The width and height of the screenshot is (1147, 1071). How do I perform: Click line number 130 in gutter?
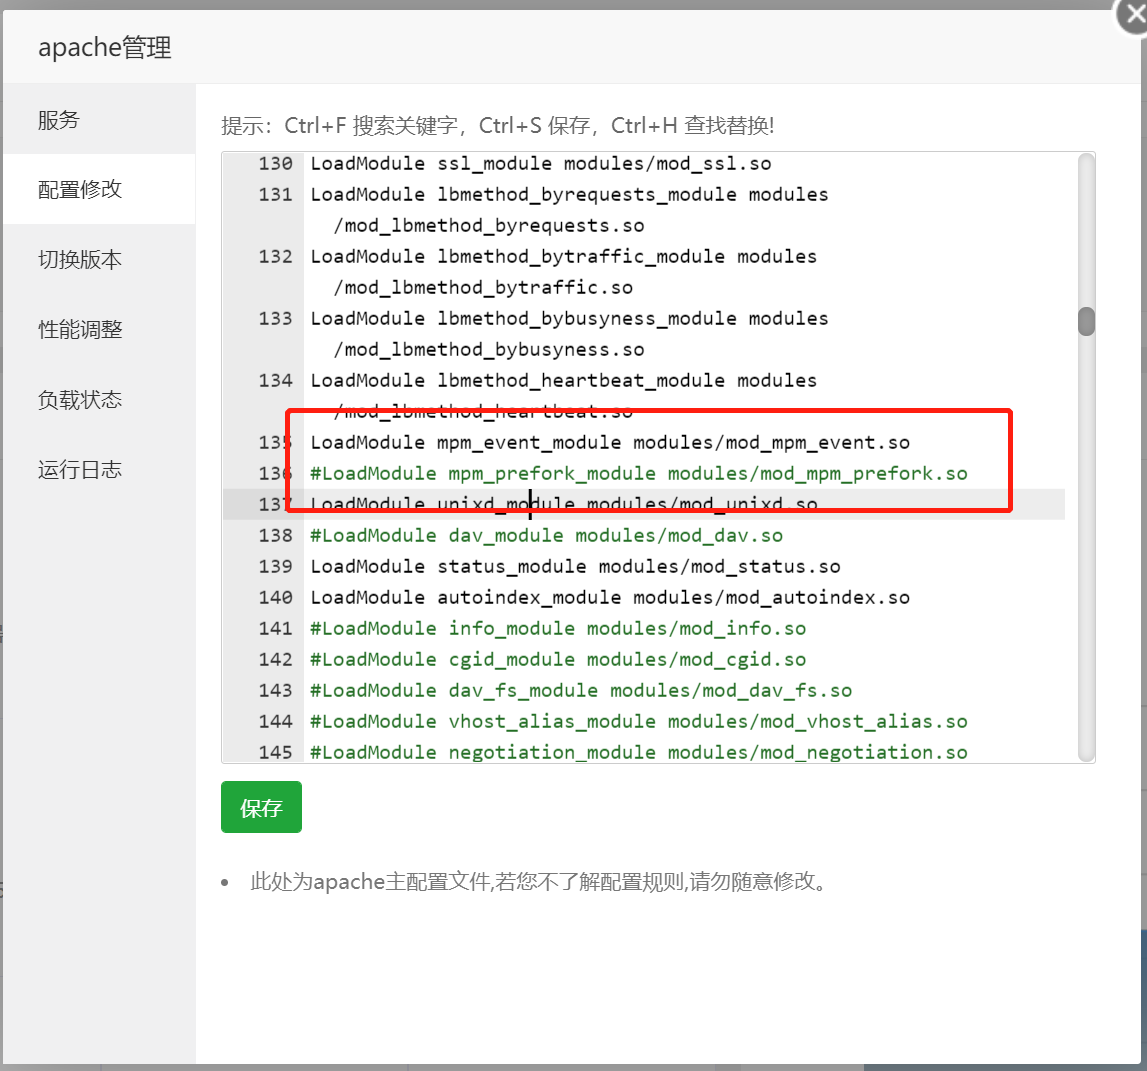275,163
